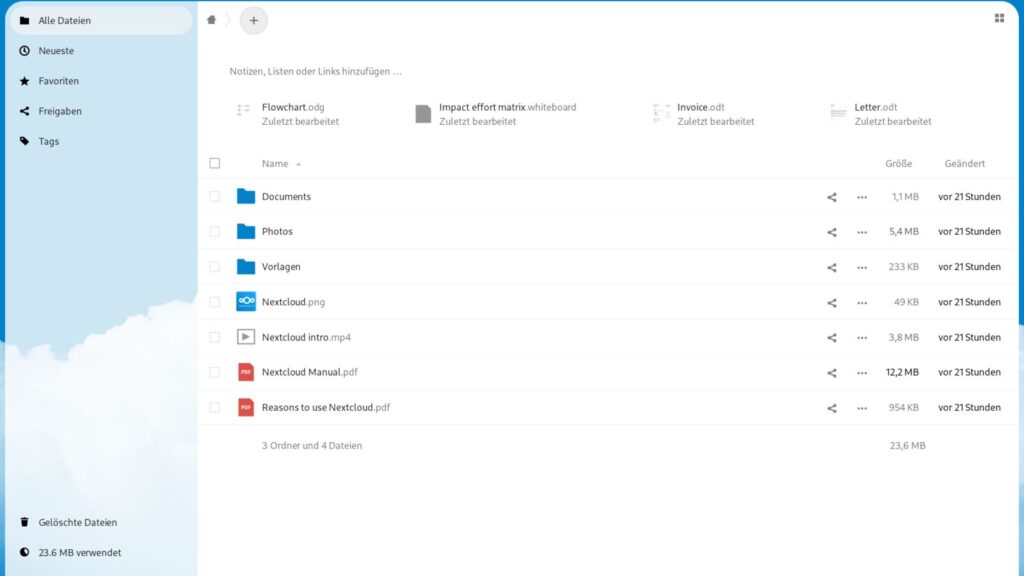Open Alle Dateien in sidebar
The height and width of the screenshot is (576, 1024).
[x=101, y=20]
